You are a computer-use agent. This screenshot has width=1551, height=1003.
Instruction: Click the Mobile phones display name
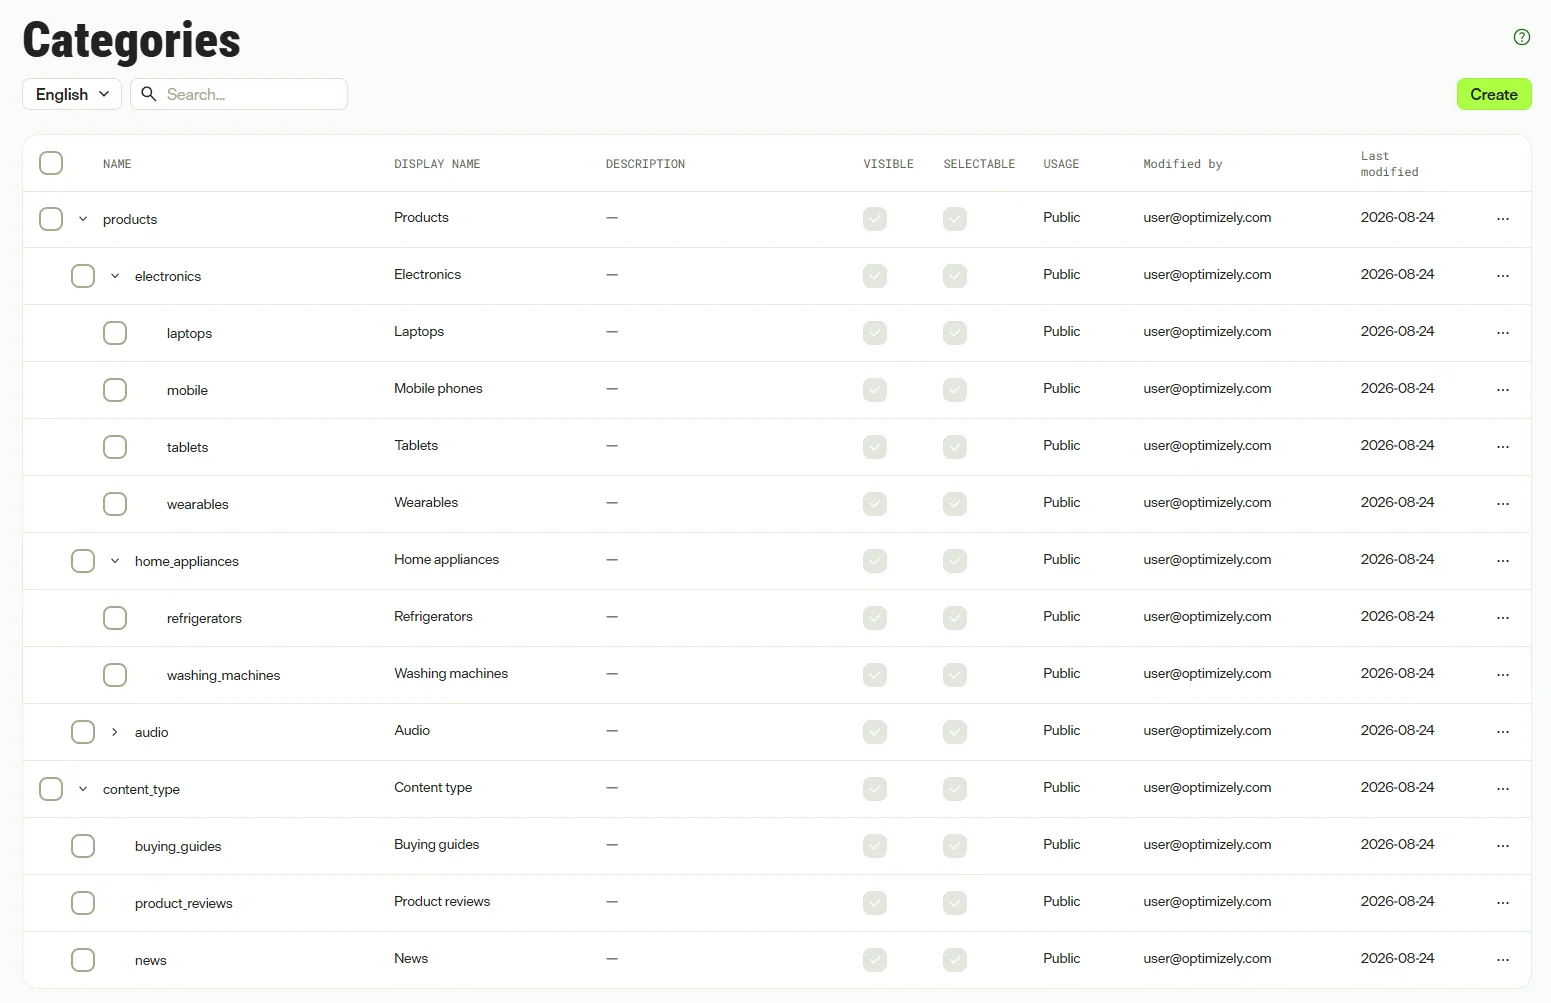[x=438, y=388]
